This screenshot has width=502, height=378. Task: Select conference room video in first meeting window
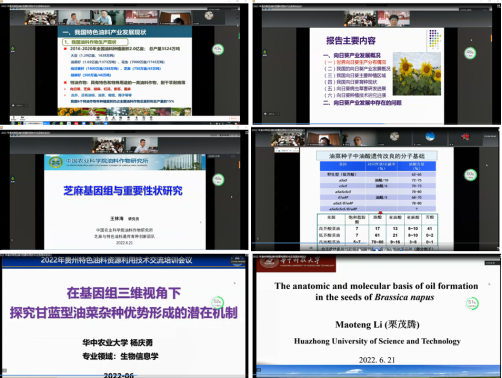pyautogui.click(x=41, y=18)
